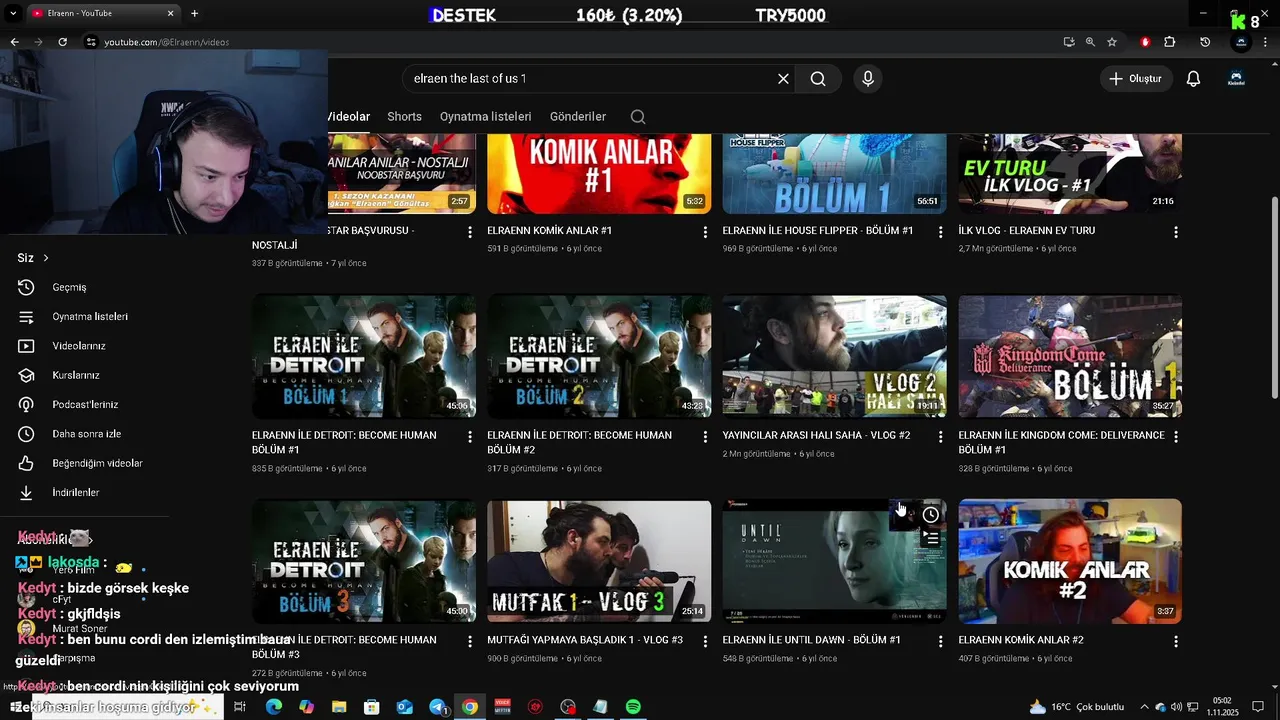The image size is (1280, 720).
Task: Open ELRAENN İLE DETROIT: BECOME HUMAN BÖLÜM #1 title
Action: click(x=344, y=443)
